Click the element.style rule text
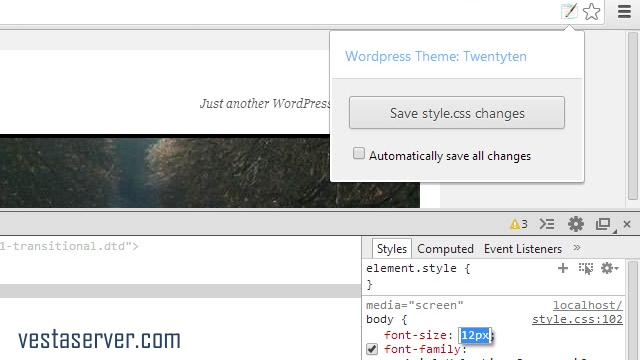 [418, 269]
